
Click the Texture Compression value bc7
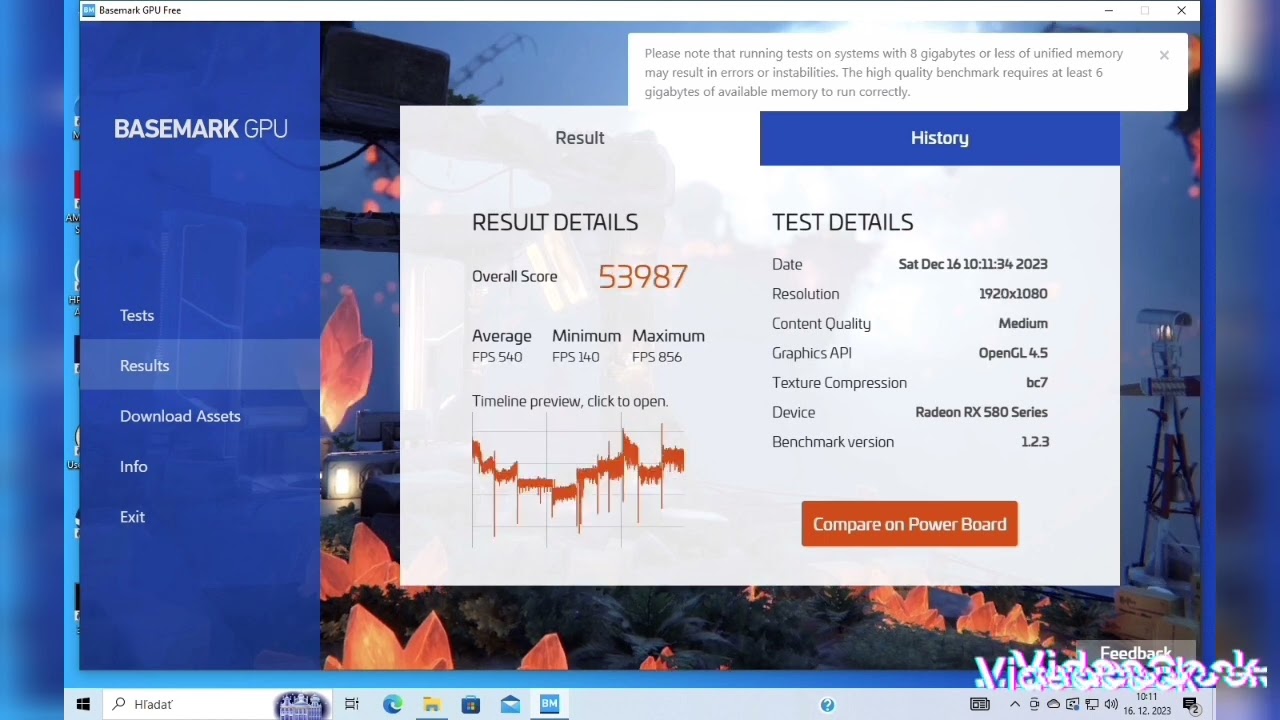[x=1037, y=382]
